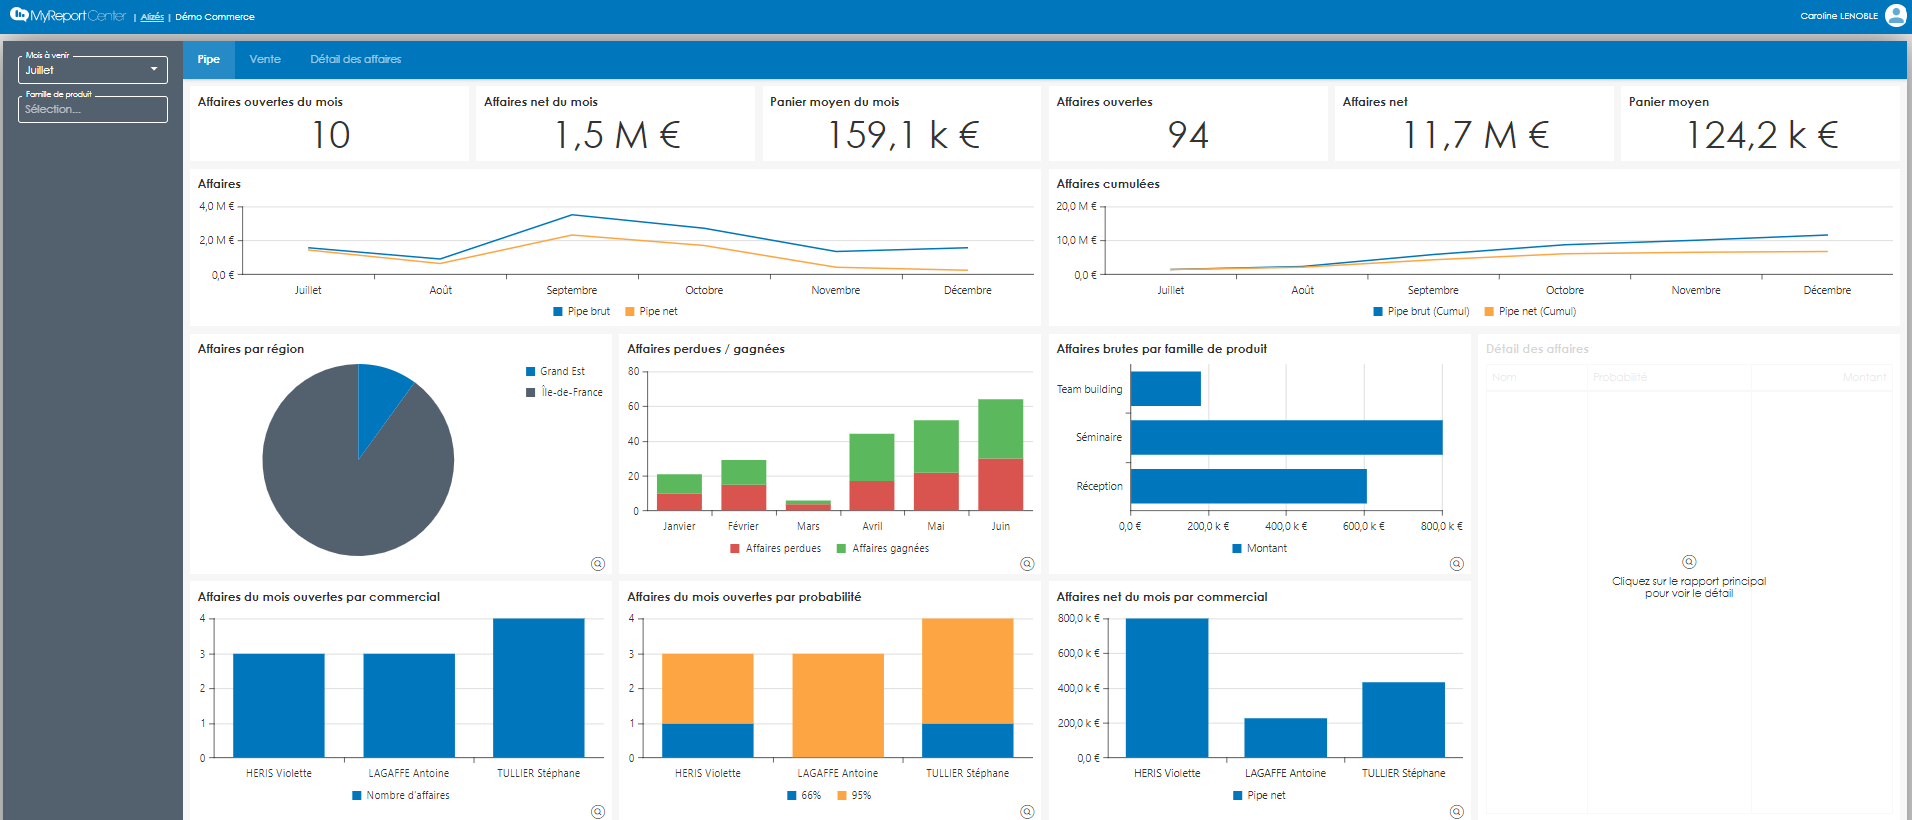
Task: Follow the Alizés breadcrumb link
Action: pyautogui.click(x=152, y=17)
